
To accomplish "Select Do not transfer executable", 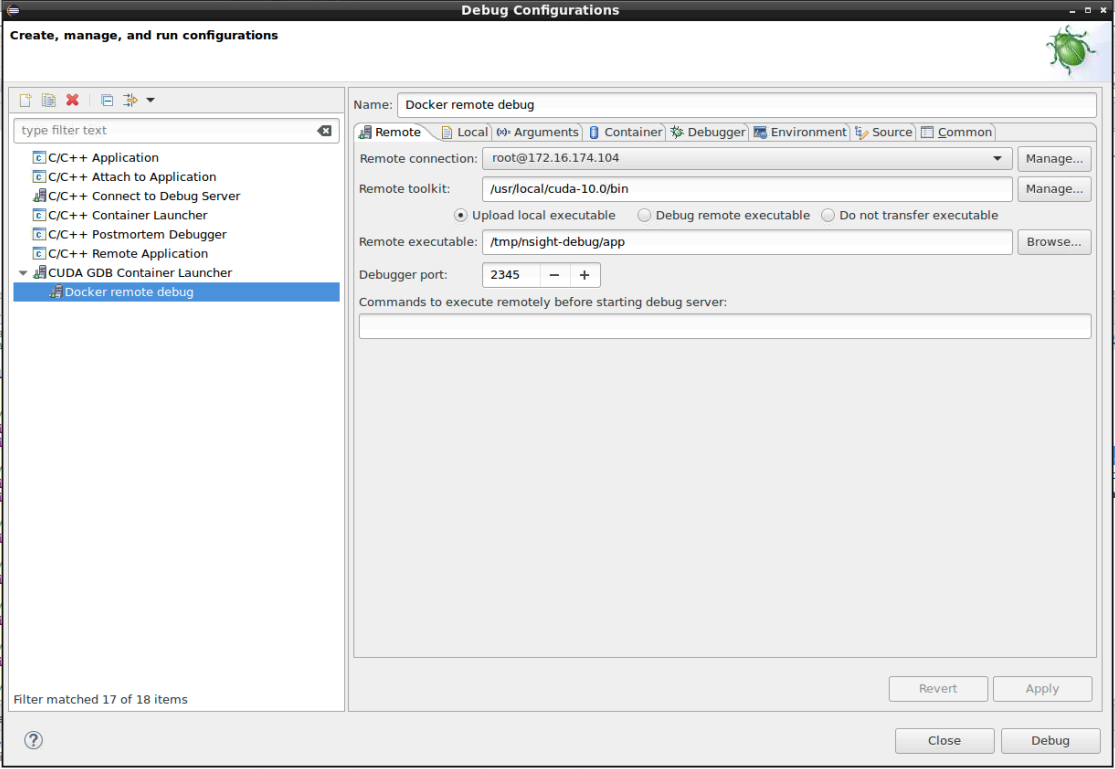I will pos(828,215).
